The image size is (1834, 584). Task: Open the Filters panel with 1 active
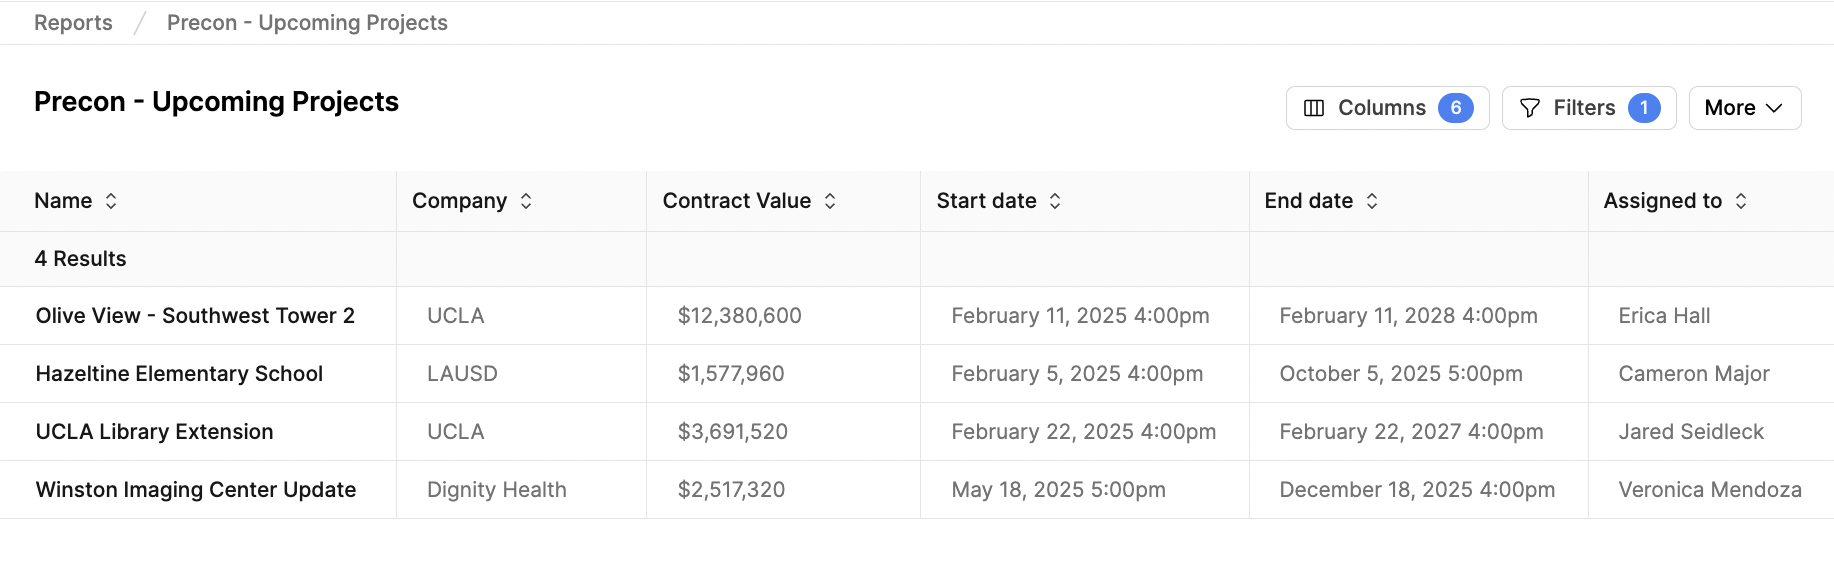1589,108
